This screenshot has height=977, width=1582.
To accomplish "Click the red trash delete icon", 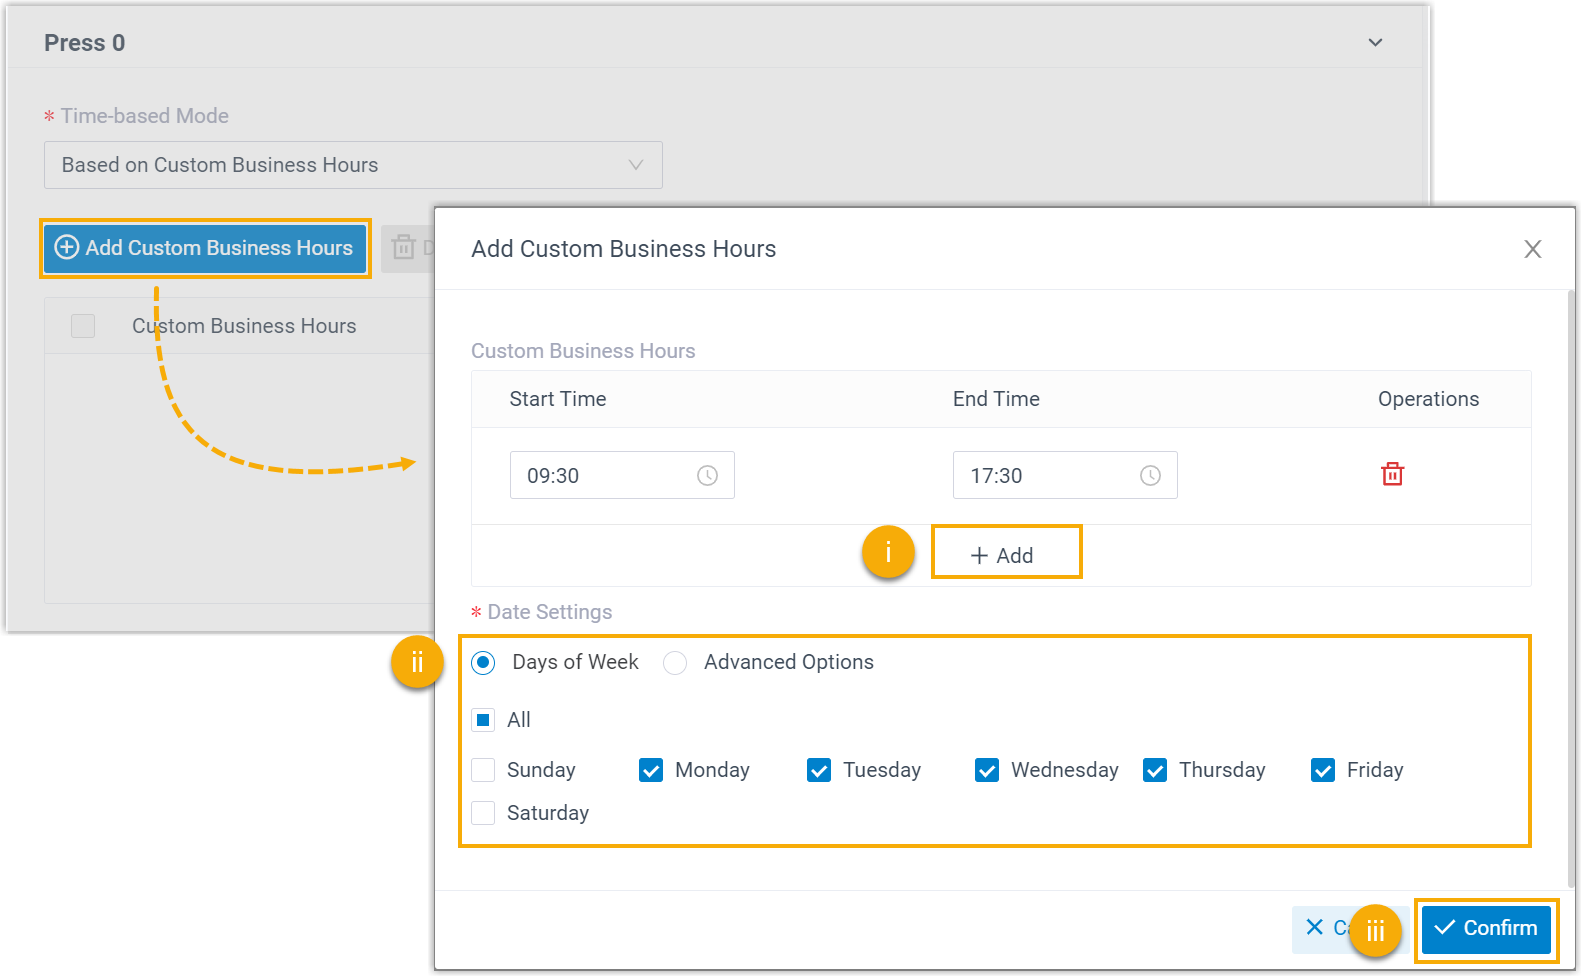I will tap(1392, 474).
